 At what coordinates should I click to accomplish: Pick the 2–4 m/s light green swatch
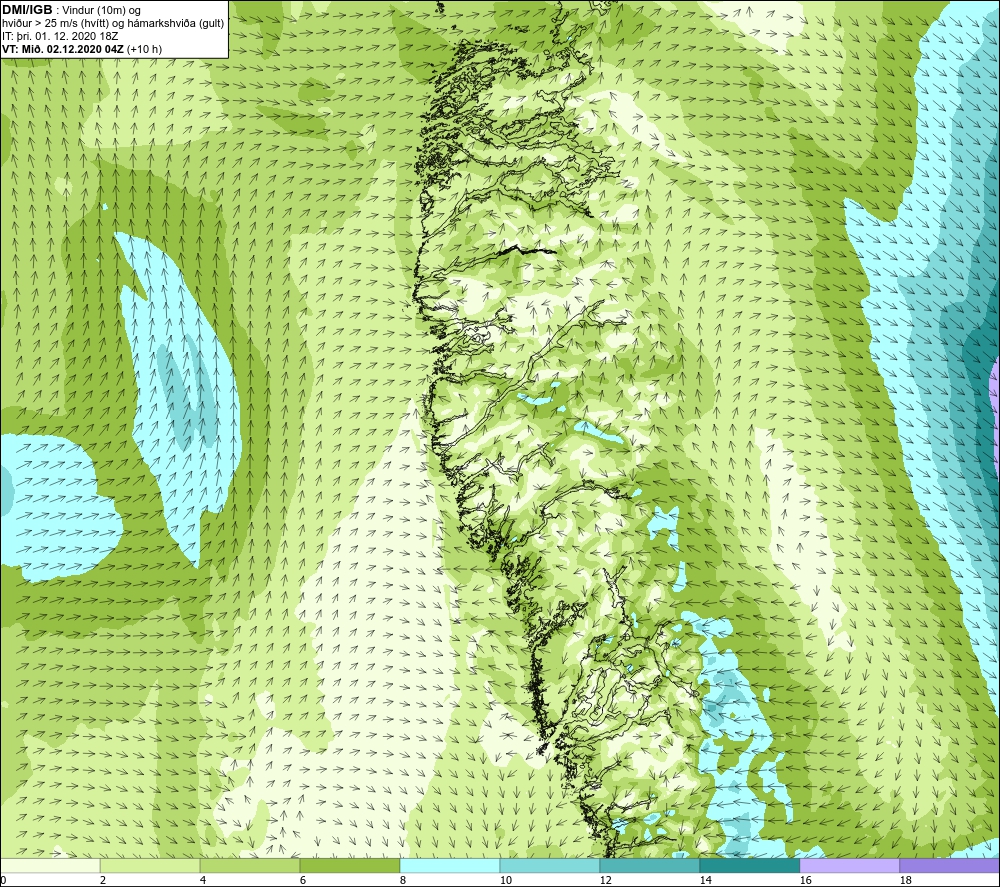pyautogui.click(x=150, y=865)
